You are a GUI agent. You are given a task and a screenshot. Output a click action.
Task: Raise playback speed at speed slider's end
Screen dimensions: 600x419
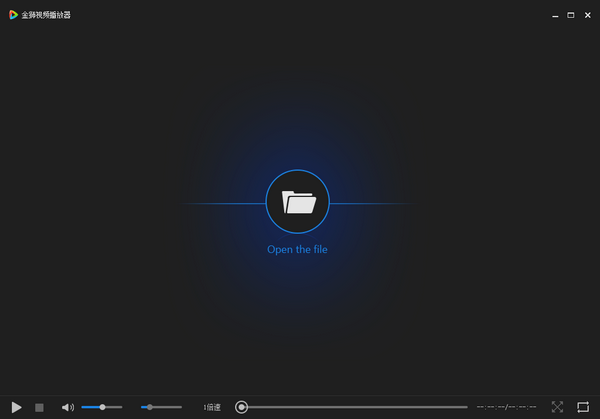tap(181, 407)
